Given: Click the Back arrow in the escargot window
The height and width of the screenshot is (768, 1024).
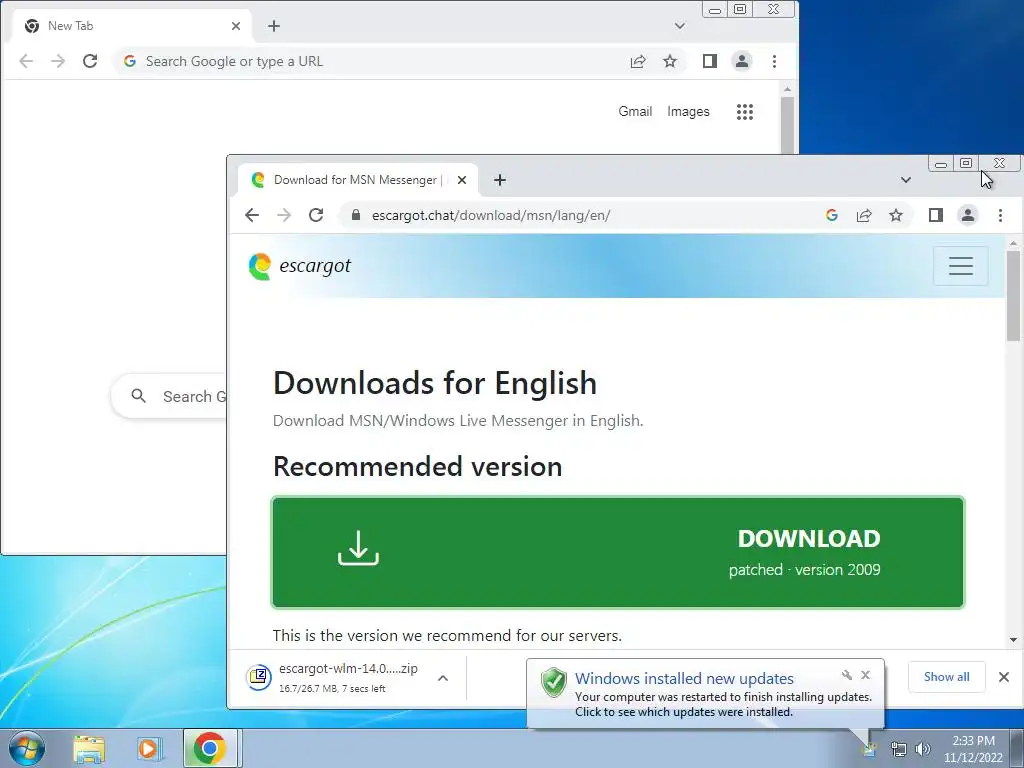Looking at the screenshot, I should coord(252,215).
